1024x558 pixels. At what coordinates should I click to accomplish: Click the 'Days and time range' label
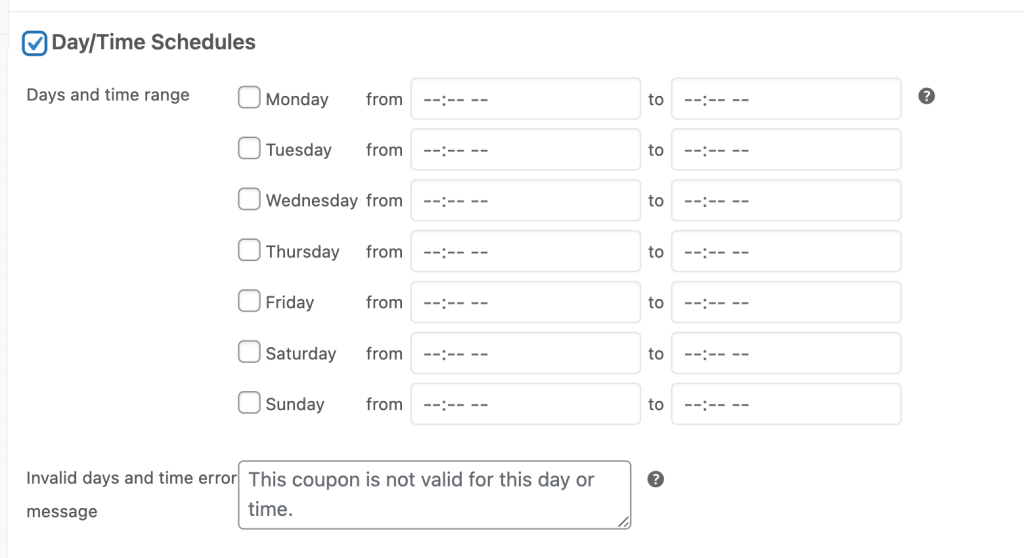108,95
